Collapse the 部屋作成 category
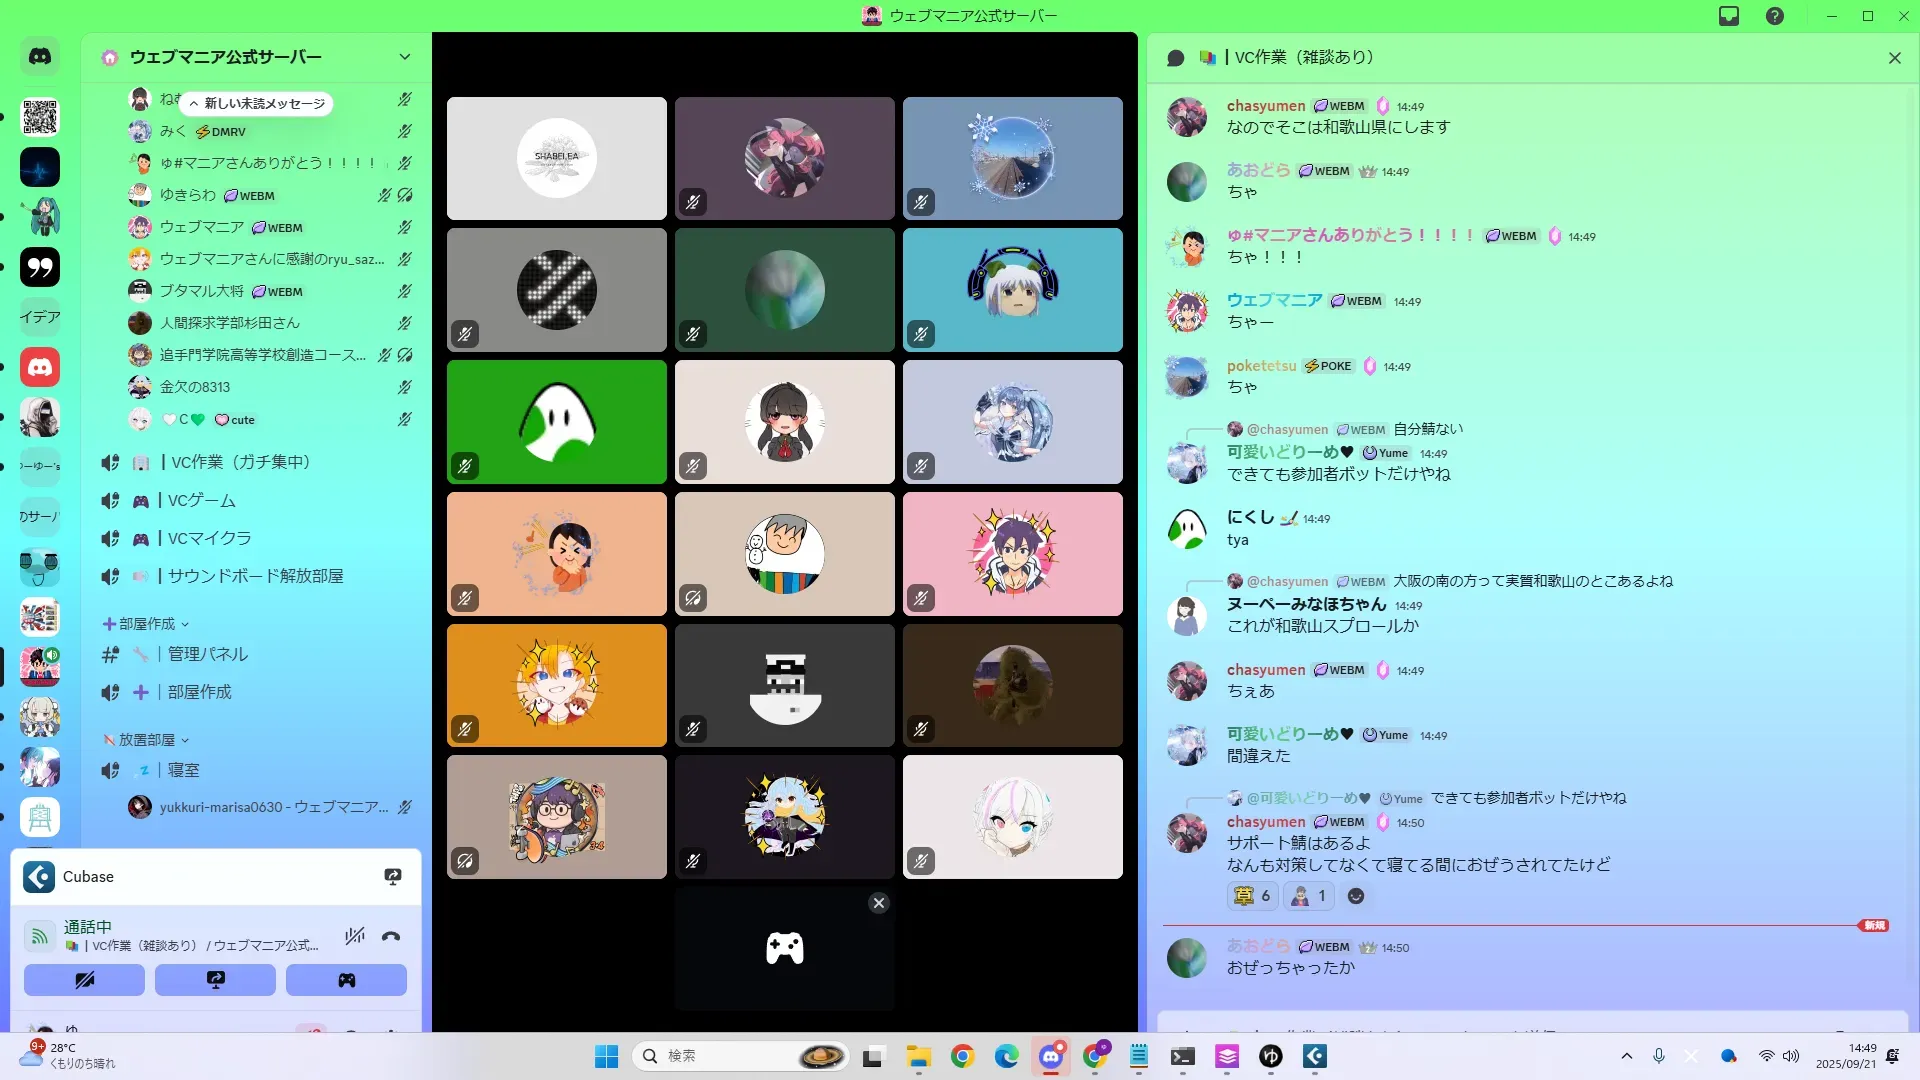The height and width of the screenshot is (1080, 1920). point(146,624)
